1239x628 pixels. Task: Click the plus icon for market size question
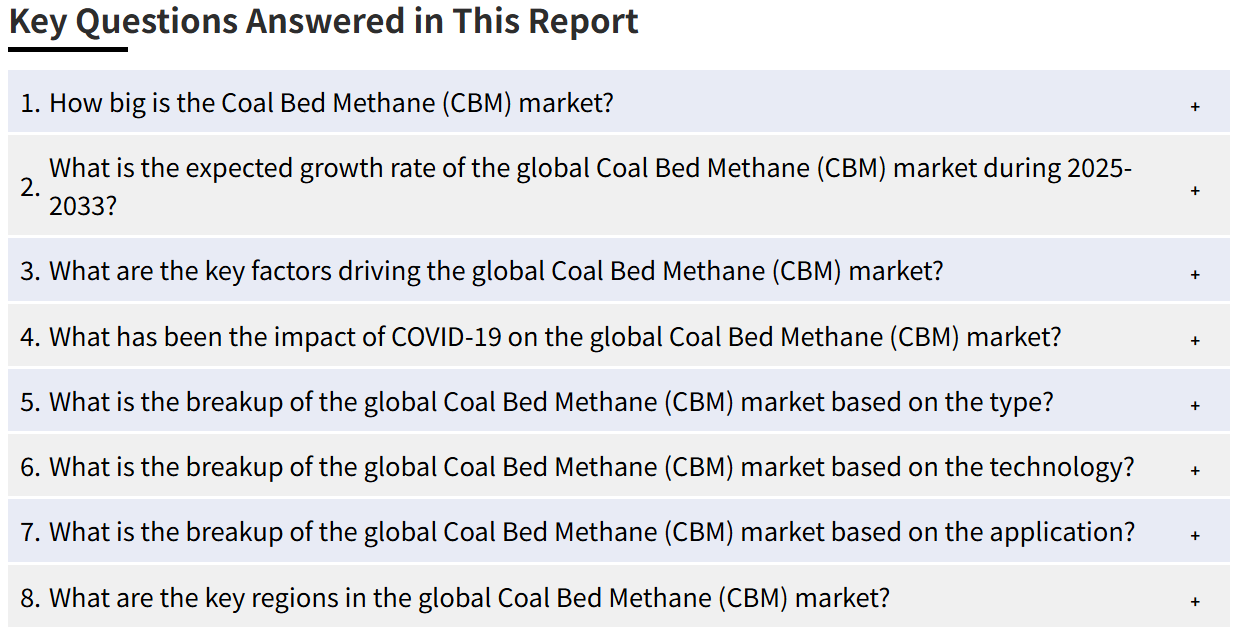coord(1194,105)
